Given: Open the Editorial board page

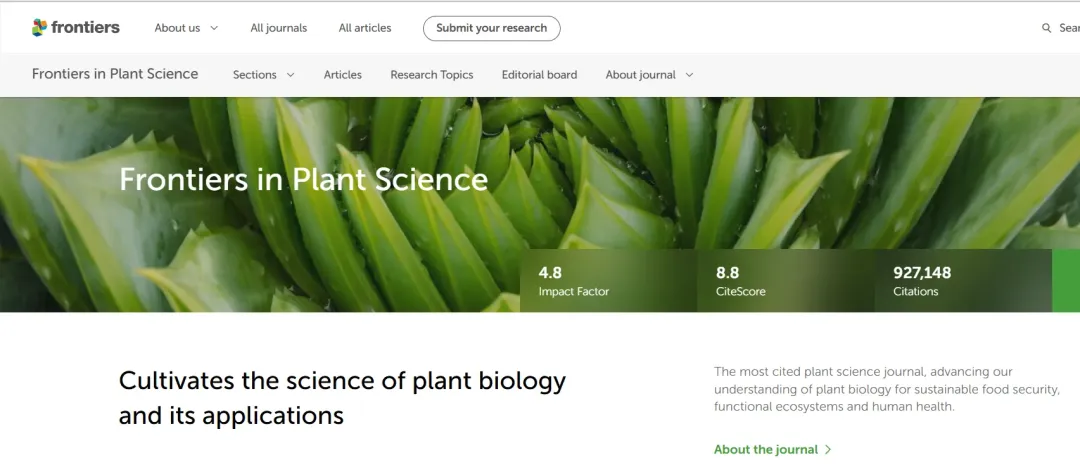Looking at the screenshot, I should 539,75.
